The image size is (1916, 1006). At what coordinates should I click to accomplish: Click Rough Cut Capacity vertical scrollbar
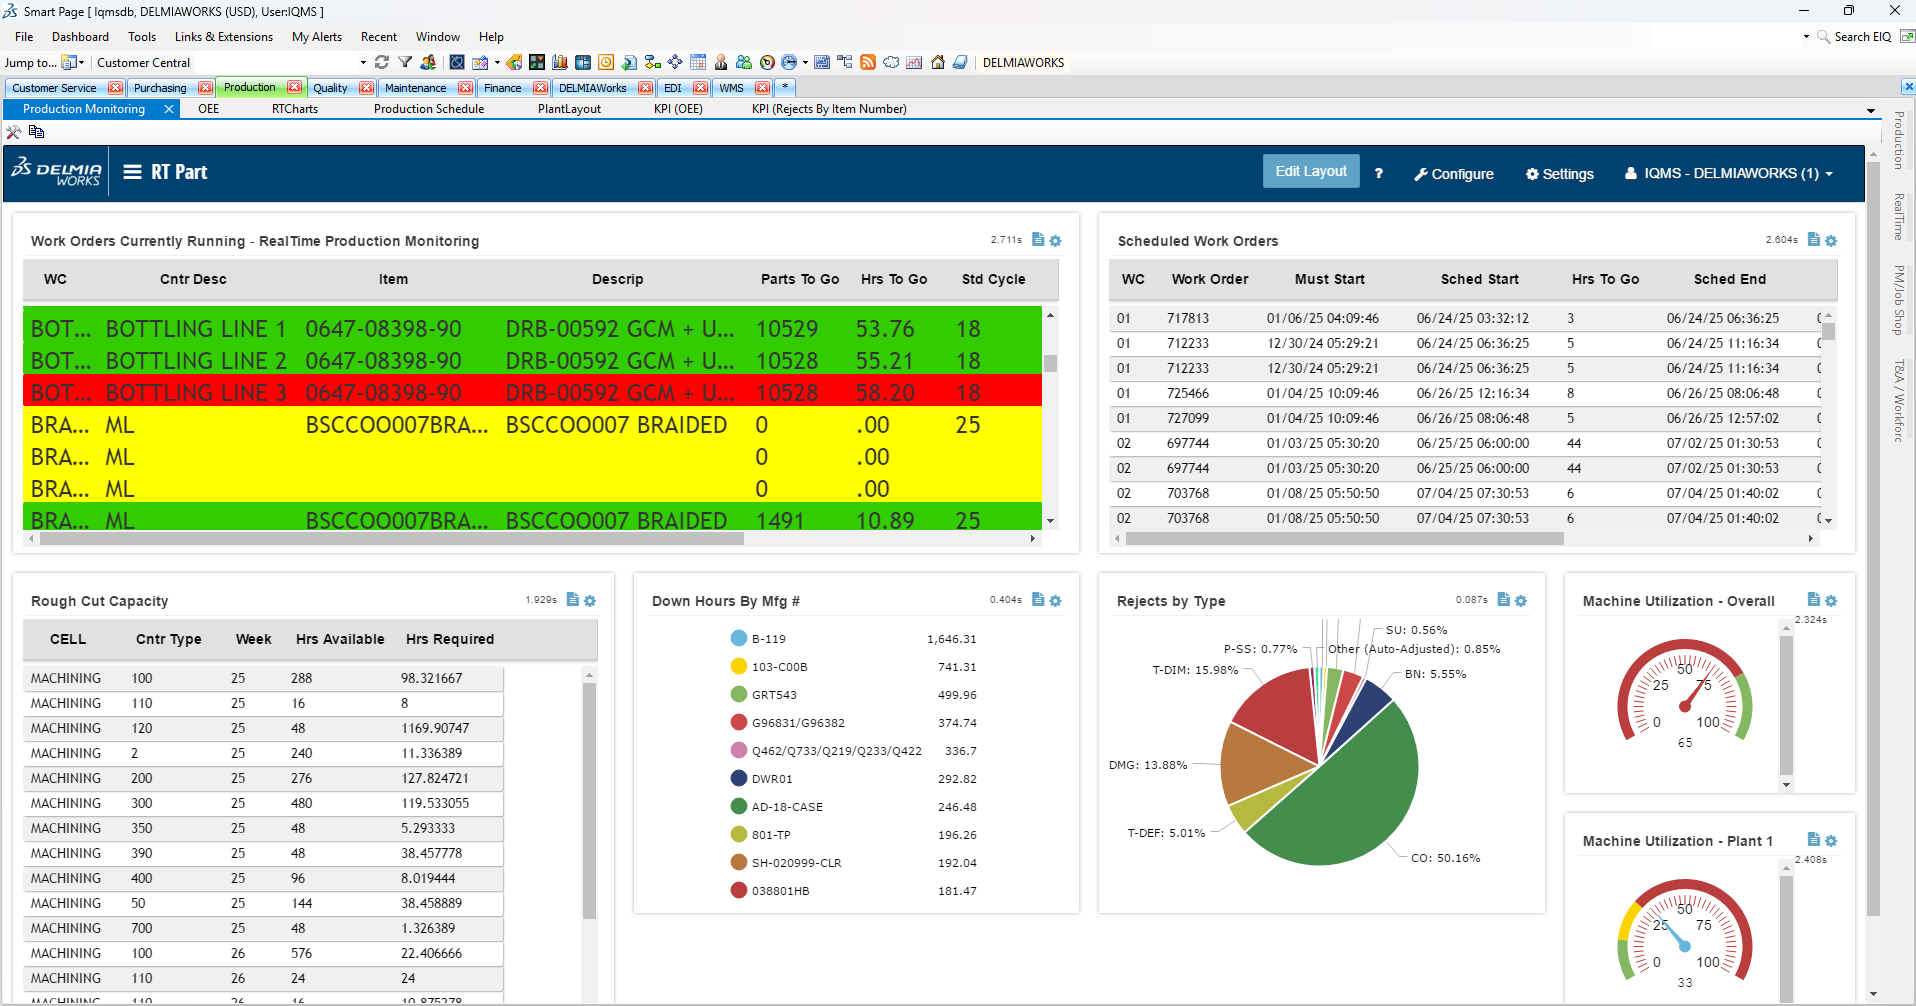(x=589, y=800)
